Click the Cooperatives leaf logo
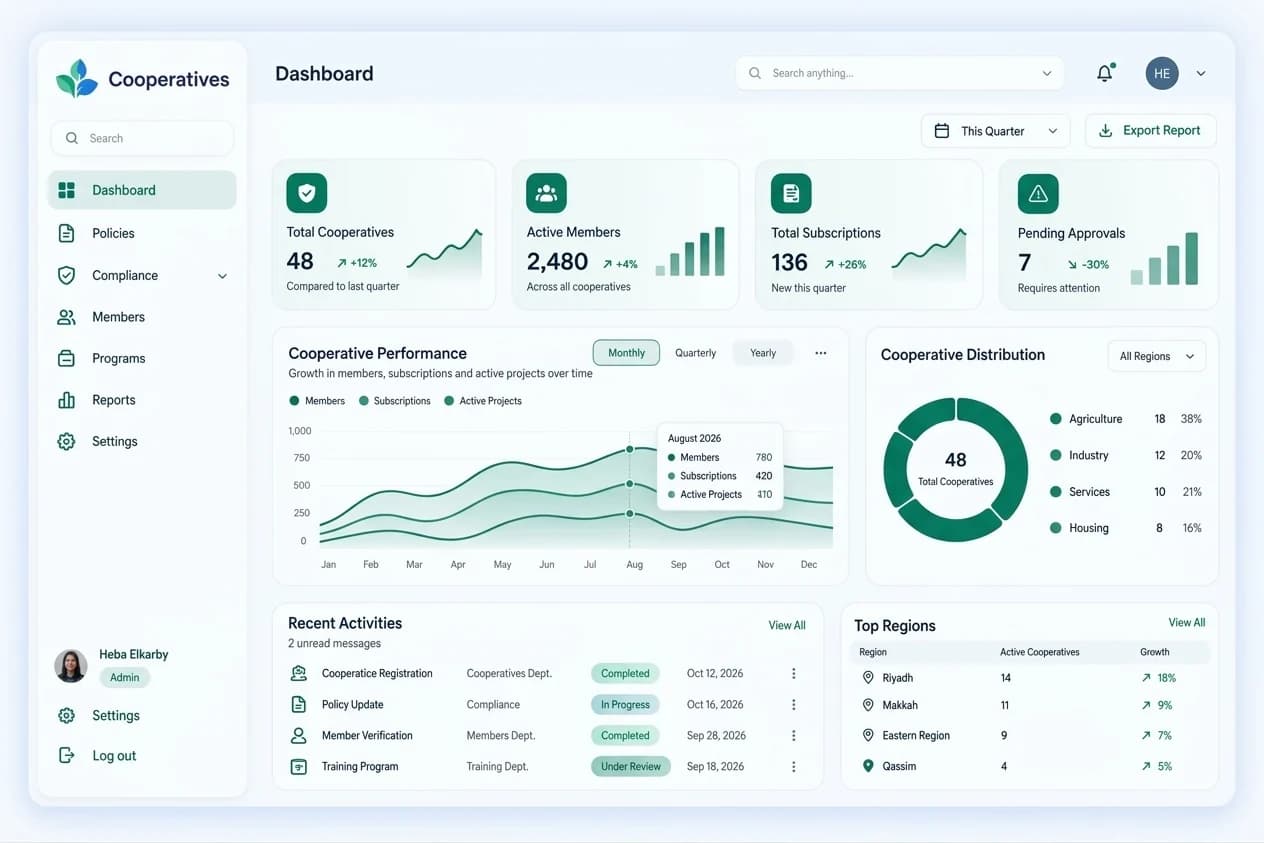The height and width of the screenshot is (843, 1264). tap(76, 78)
